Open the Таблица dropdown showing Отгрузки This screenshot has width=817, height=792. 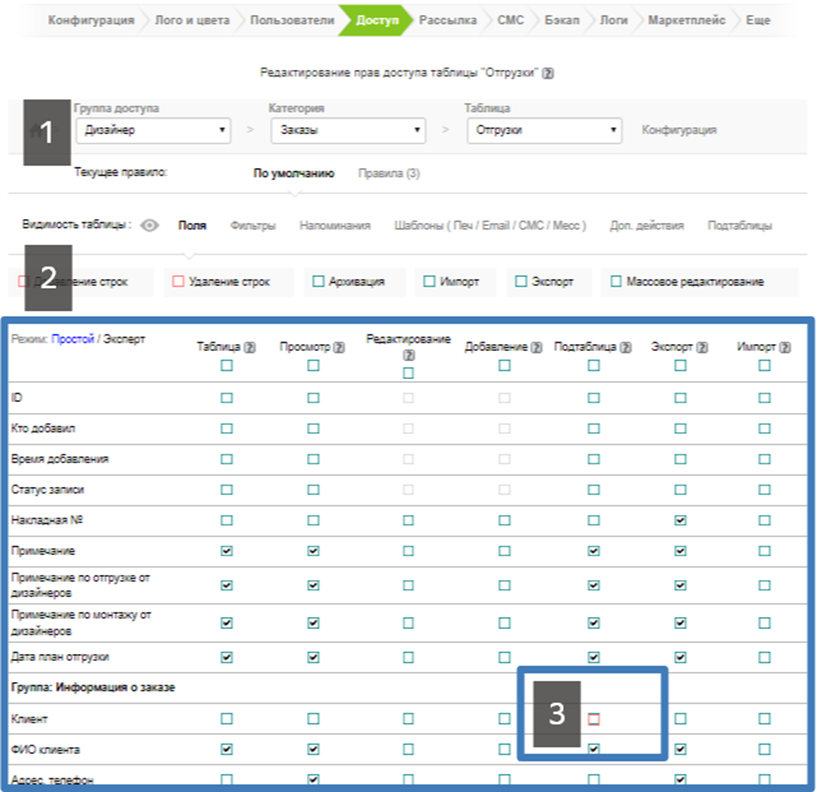click(x=544, y=130)
